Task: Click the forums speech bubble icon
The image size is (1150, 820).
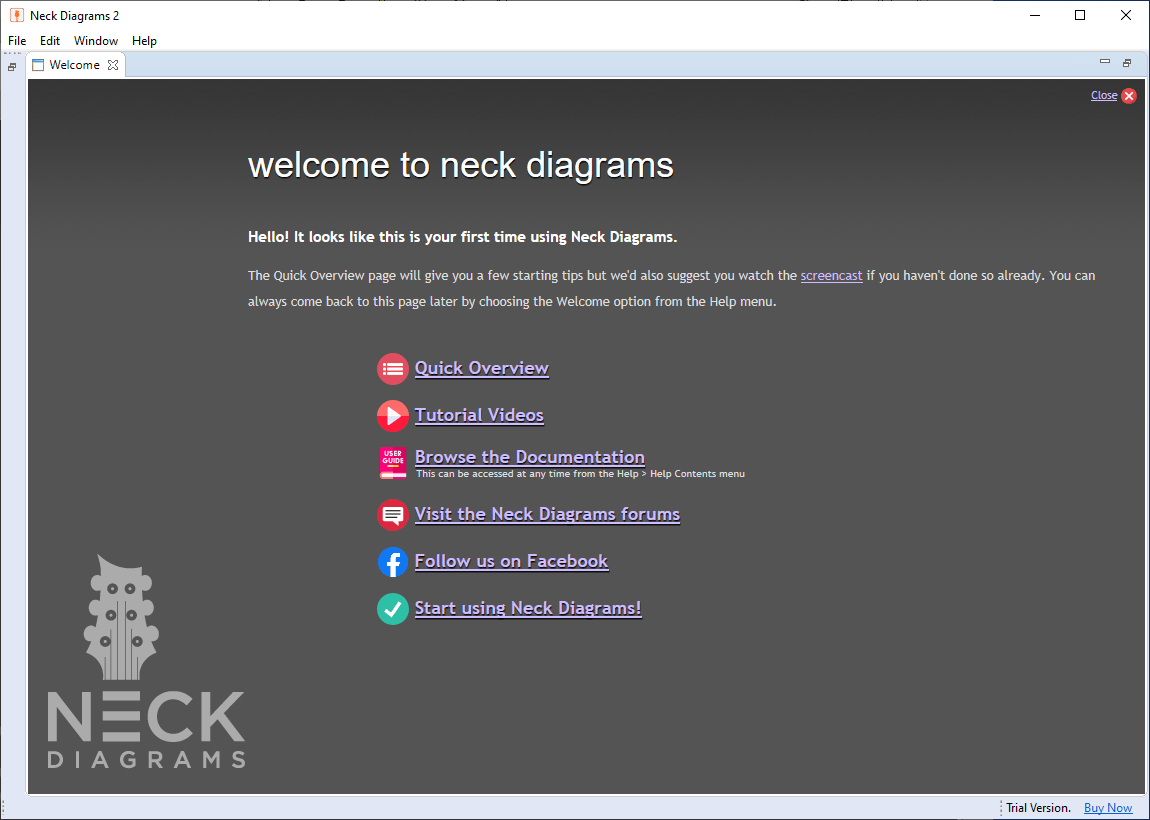Action: point(393,514)
